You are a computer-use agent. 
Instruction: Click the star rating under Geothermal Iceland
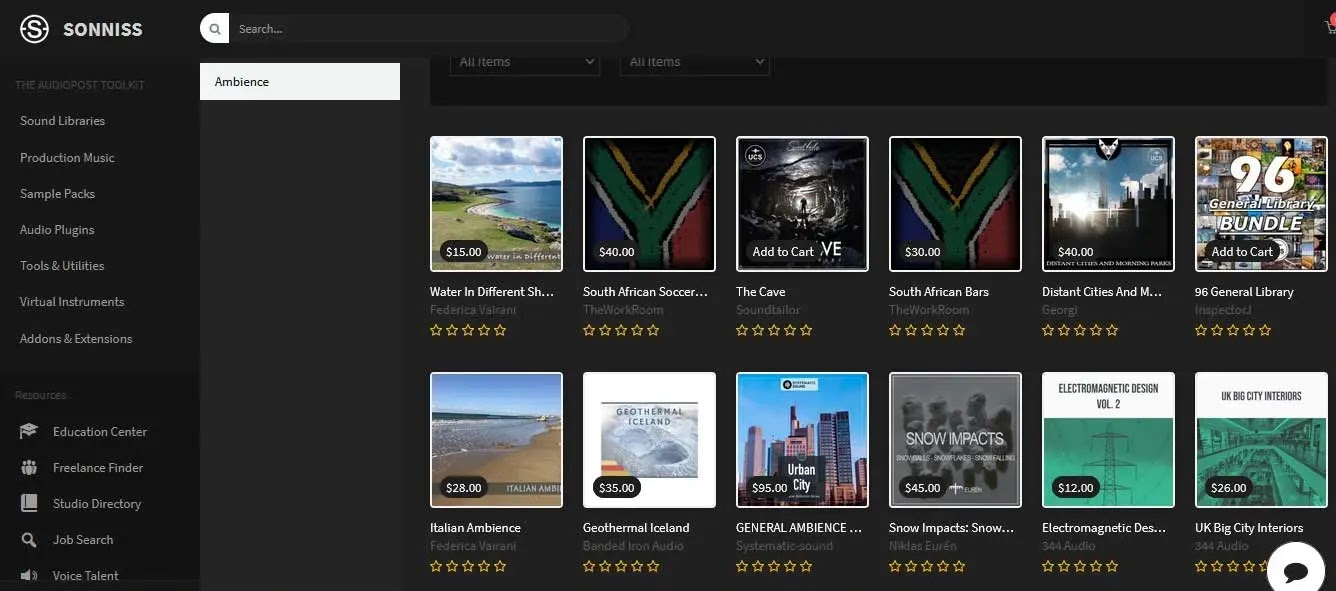pyautogui.click(x=621, y=566)
